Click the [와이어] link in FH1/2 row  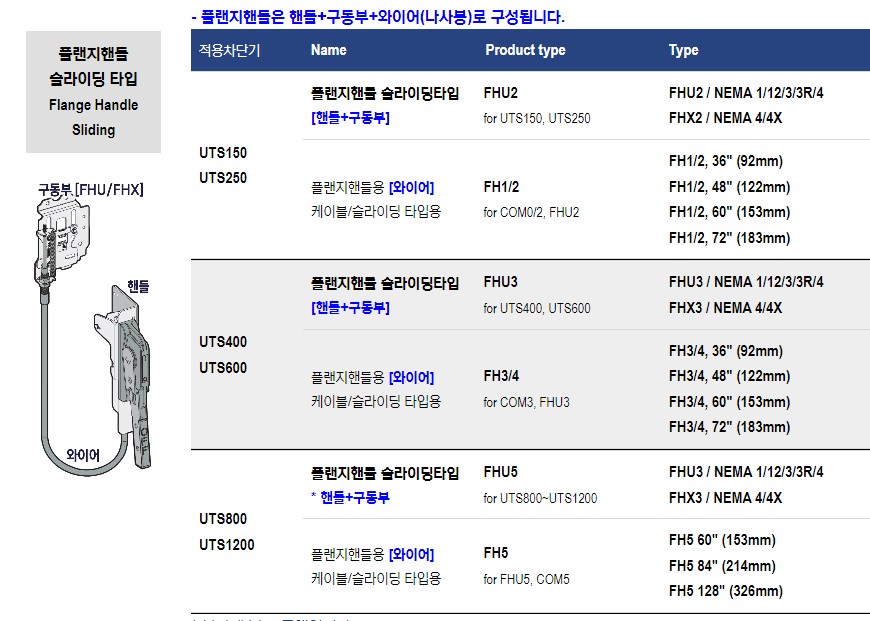point(411,188)
